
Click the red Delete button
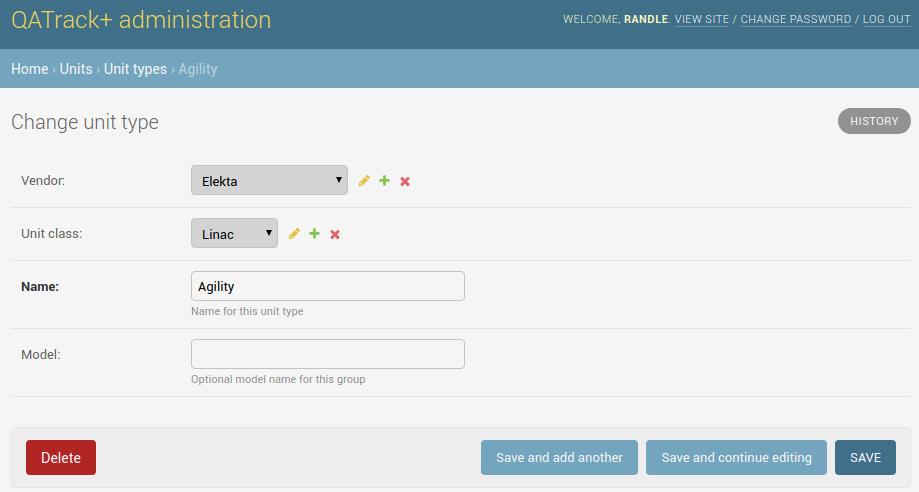[61, 457]
